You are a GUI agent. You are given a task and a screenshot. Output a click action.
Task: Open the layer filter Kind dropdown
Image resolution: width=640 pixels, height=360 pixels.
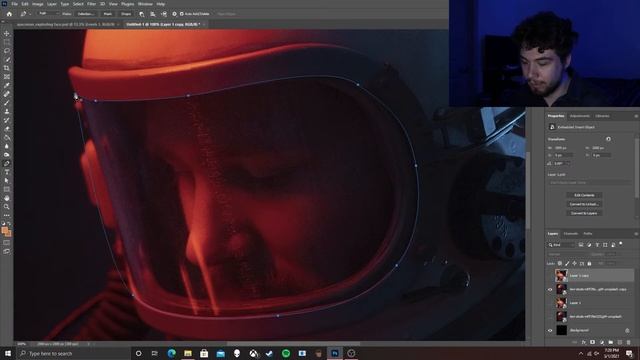[561, 245]
